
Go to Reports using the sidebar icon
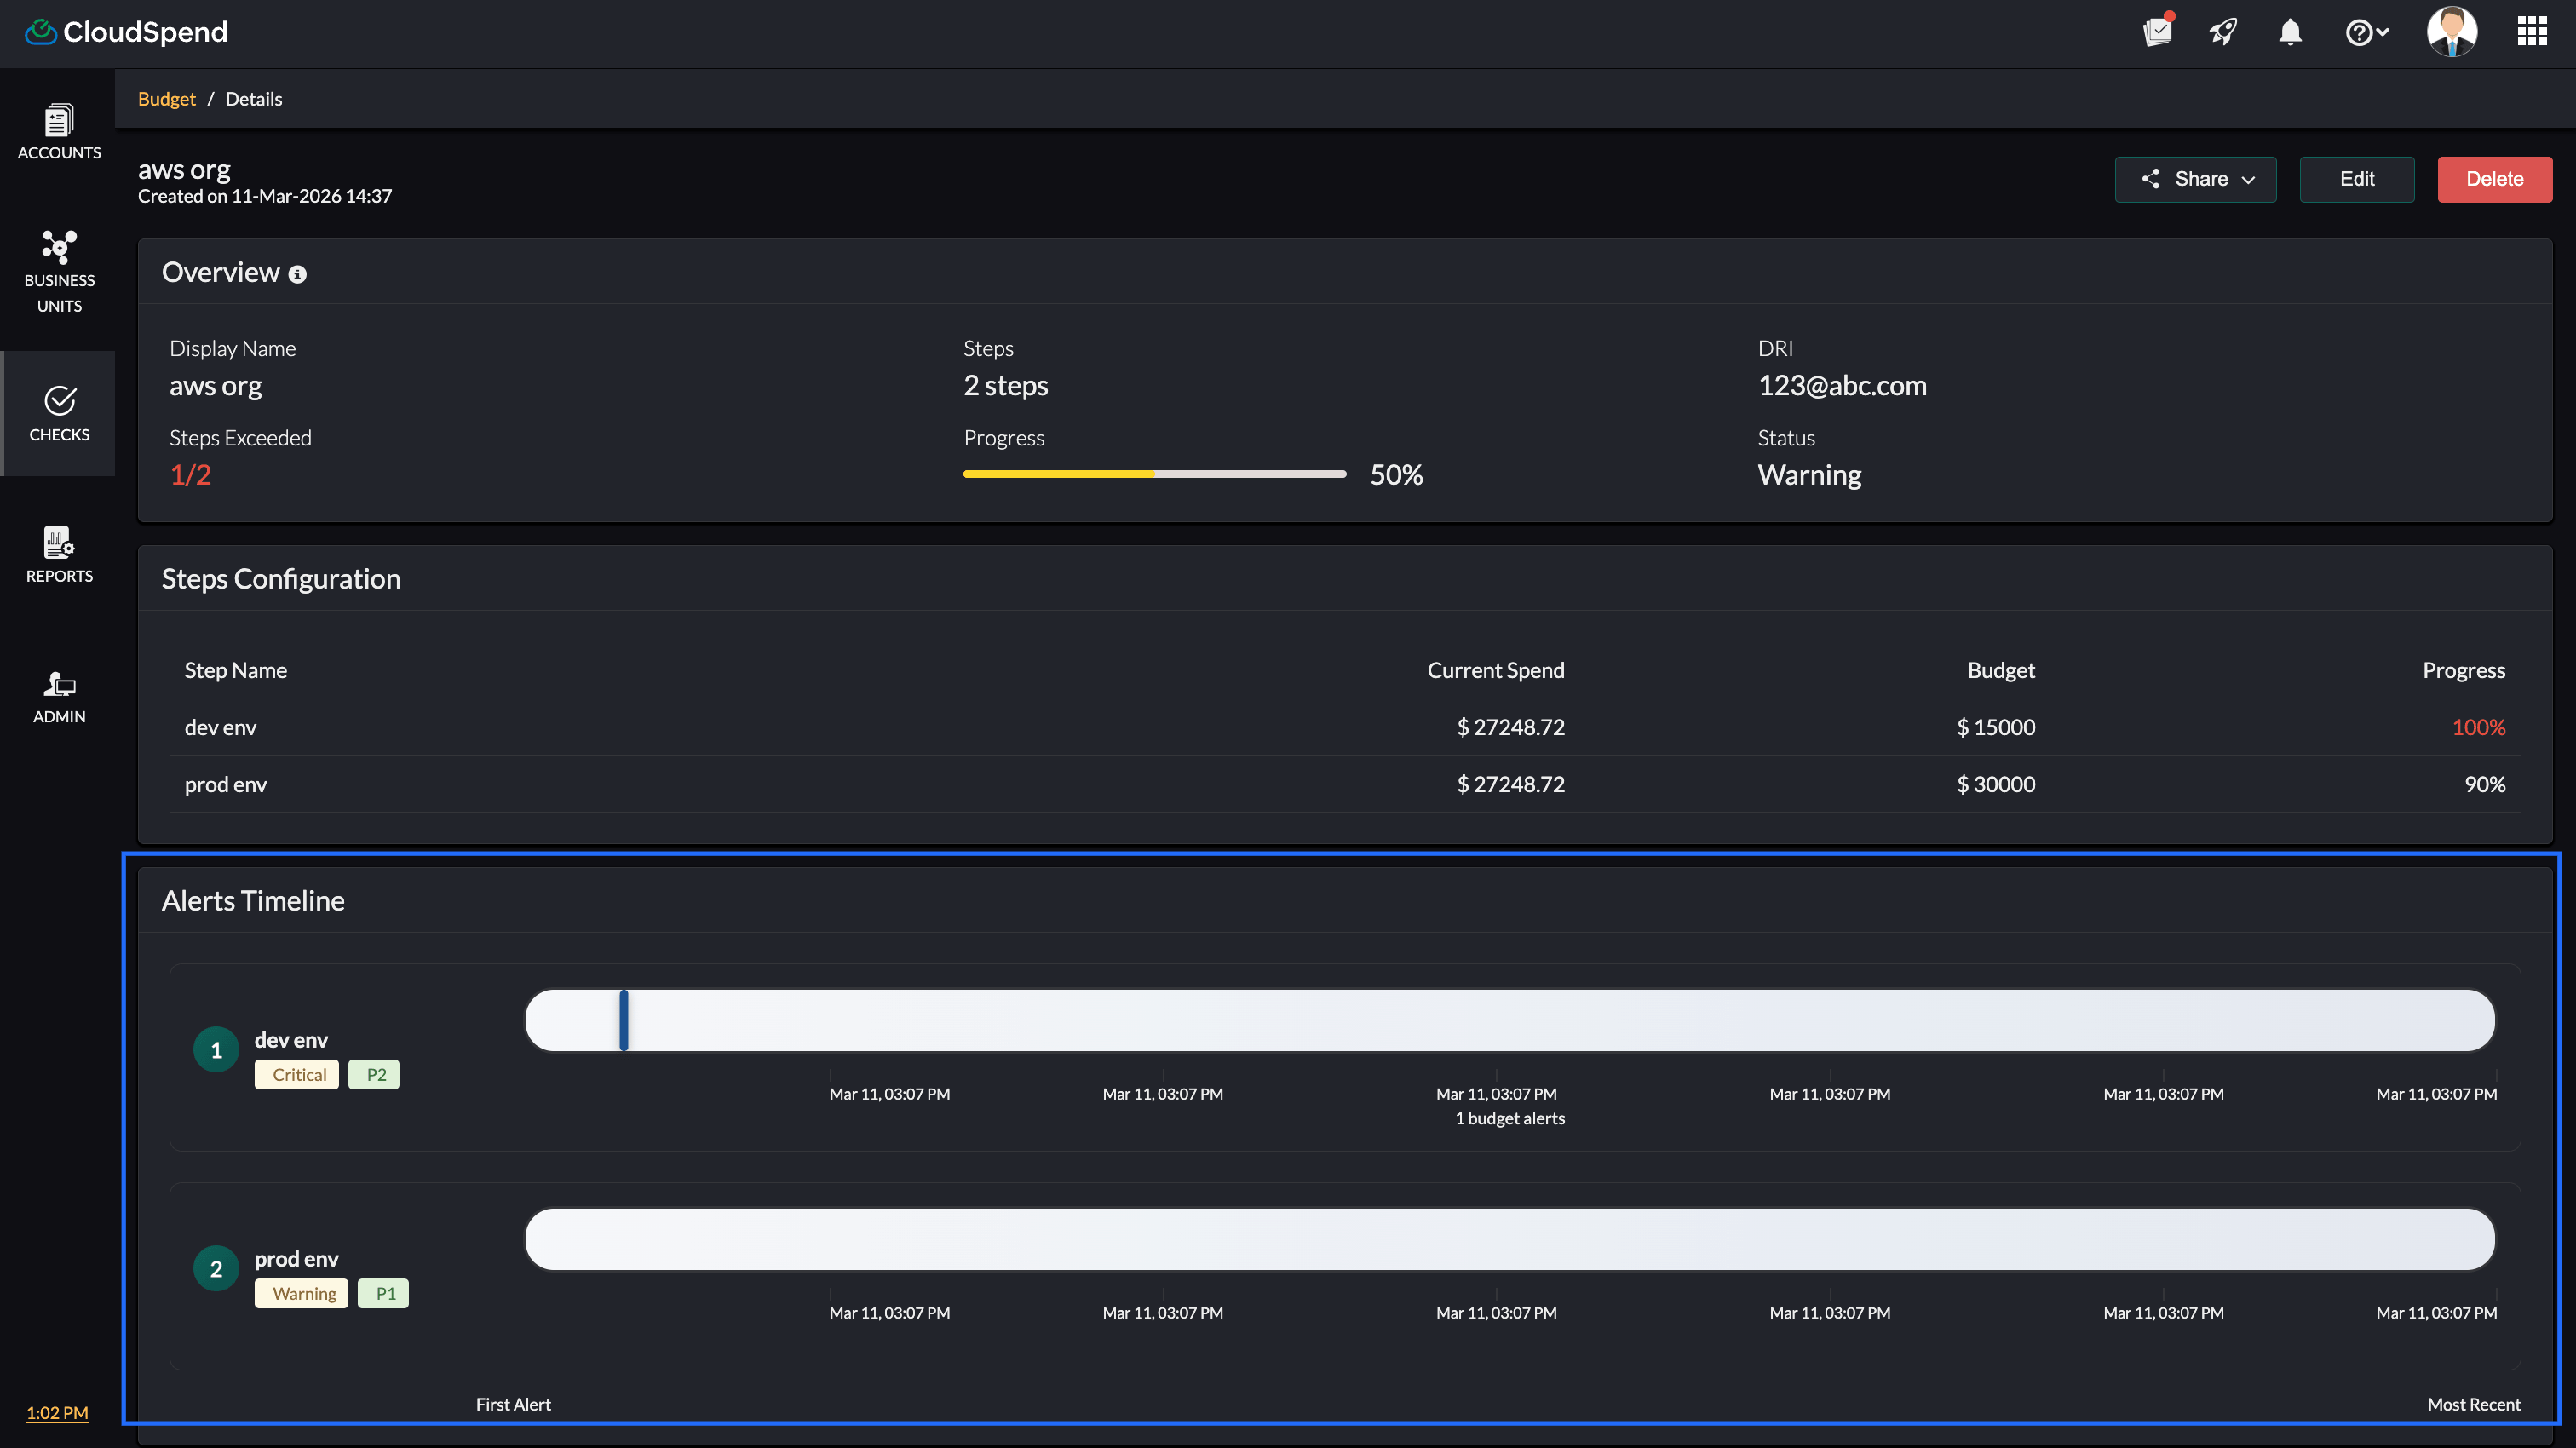coord(59,555)
